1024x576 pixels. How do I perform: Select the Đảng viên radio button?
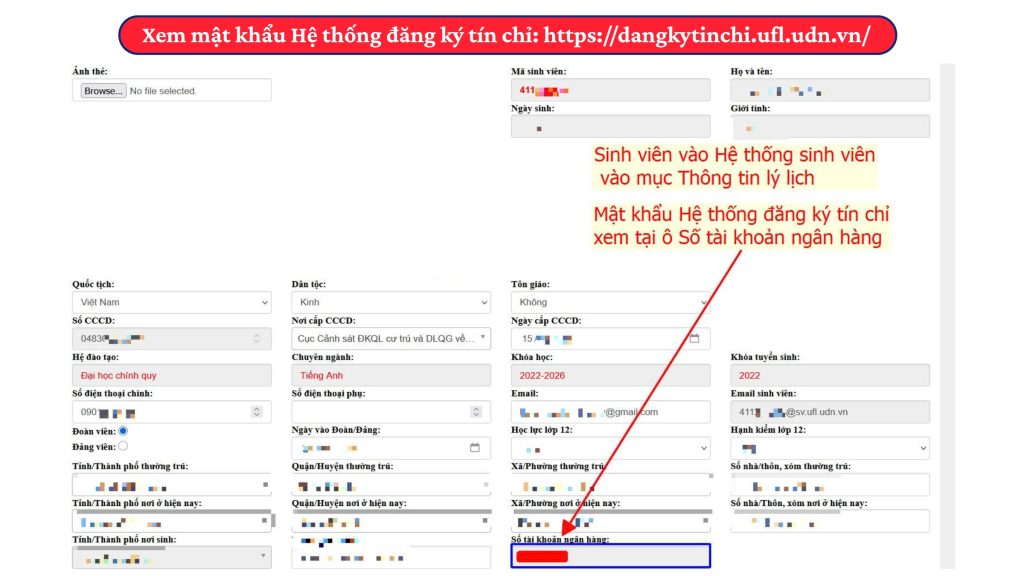tap(123, 446)
